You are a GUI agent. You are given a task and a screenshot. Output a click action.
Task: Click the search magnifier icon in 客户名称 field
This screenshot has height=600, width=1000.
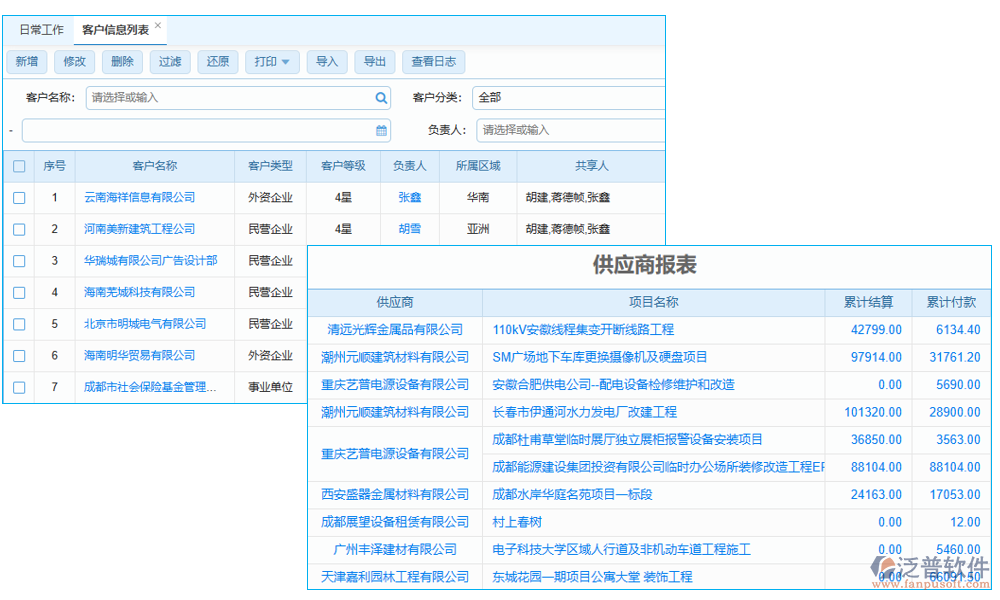[x=380, y=98]
